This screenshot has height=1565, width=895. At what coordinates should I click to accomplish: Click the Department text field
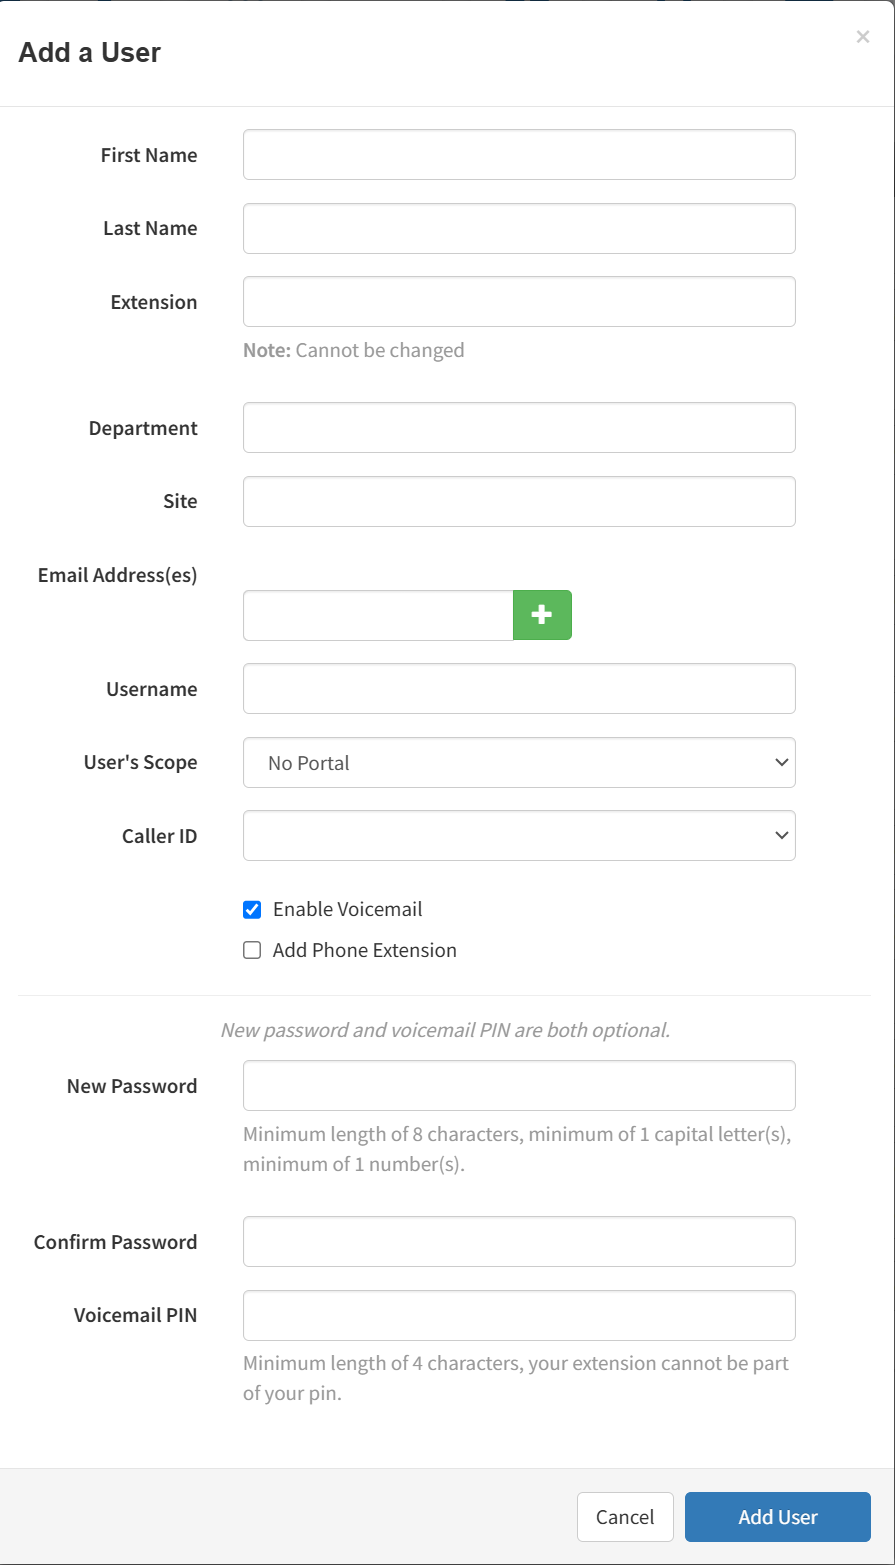coord(519,428)
